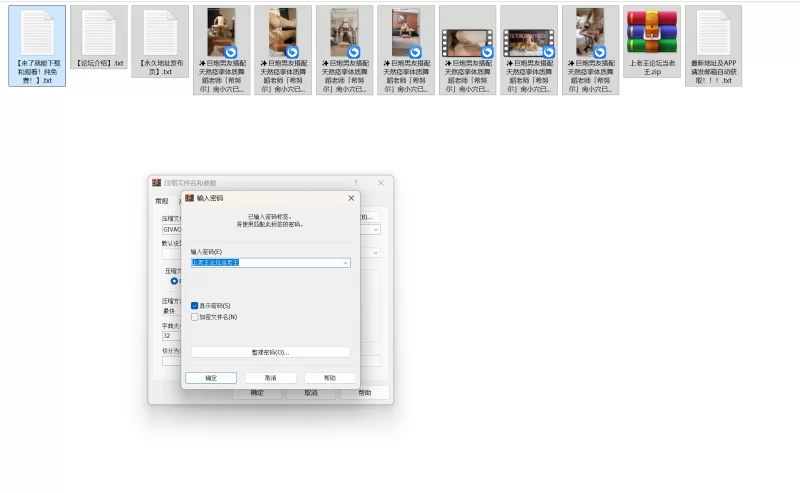Open the 最快 compression method dropdown
The image size is (800, 493).
[171, 311]
